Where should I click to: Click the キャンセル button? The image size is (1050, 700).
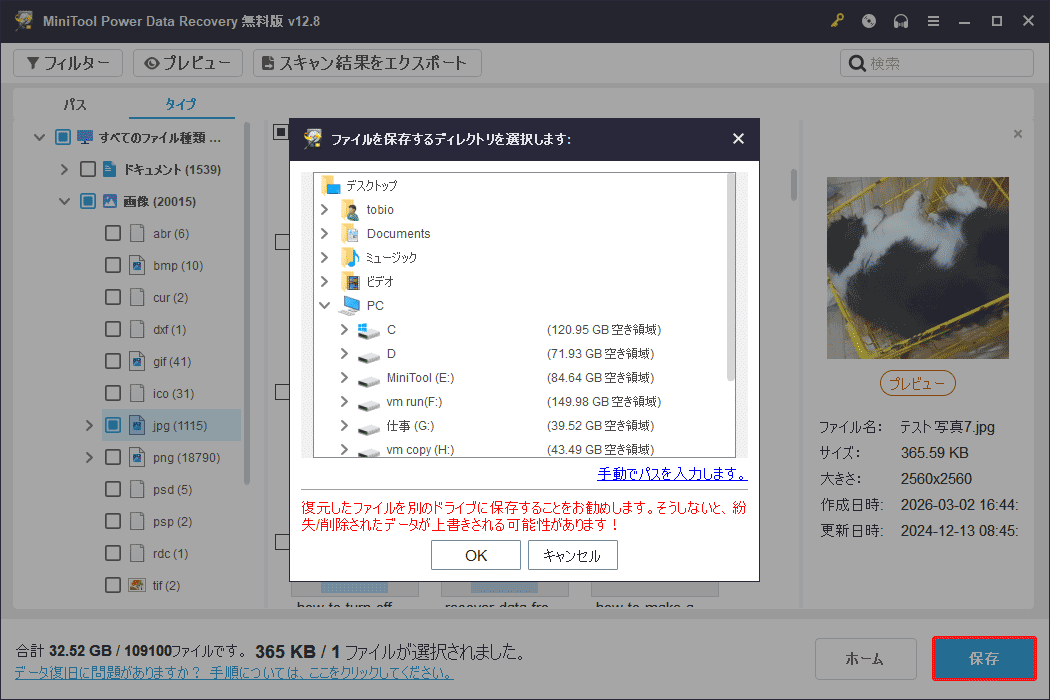coord(573,555)
